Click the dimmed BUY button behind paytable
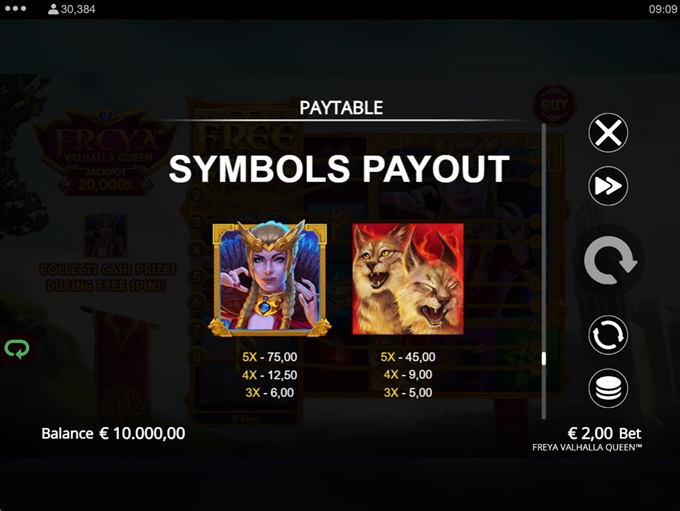680x511 pixels. pos(554,105)
